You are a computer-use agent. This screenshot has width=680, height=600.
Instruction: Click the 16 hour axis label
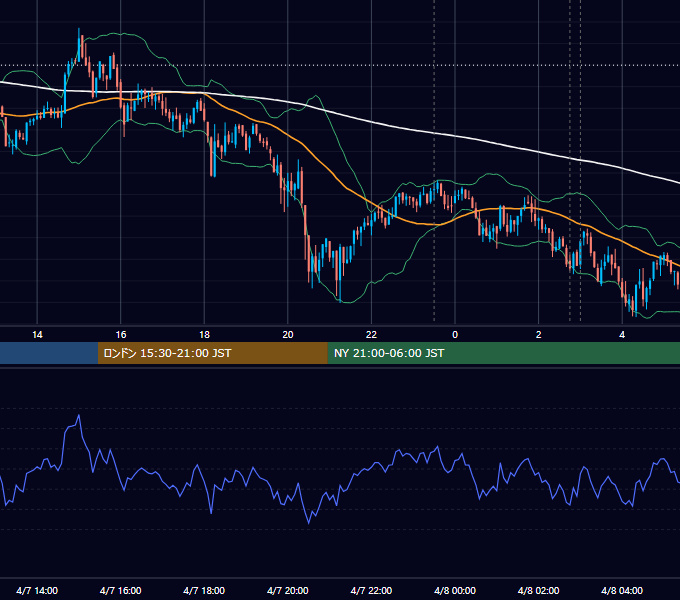point(121,335)
